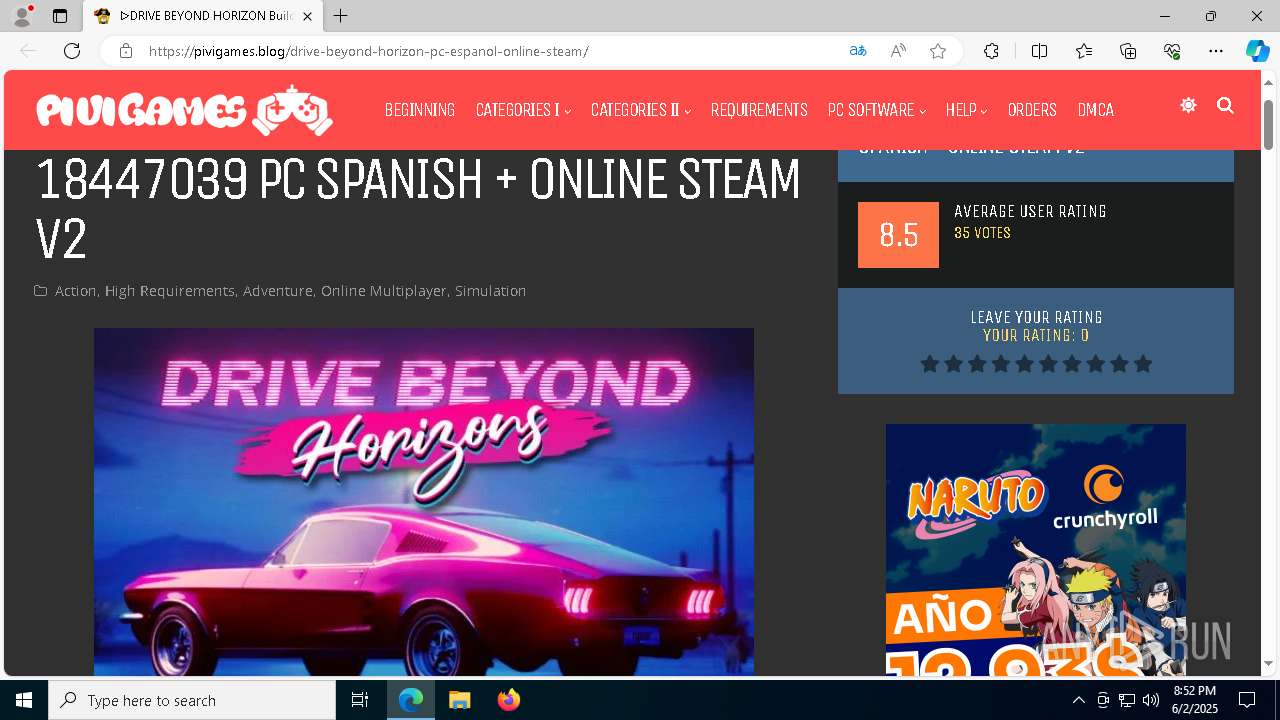The height and width of the screenshot is (720, 1280).
Task: Click the page vertical scrollbar thumb
Action: tap(1268, 125)
